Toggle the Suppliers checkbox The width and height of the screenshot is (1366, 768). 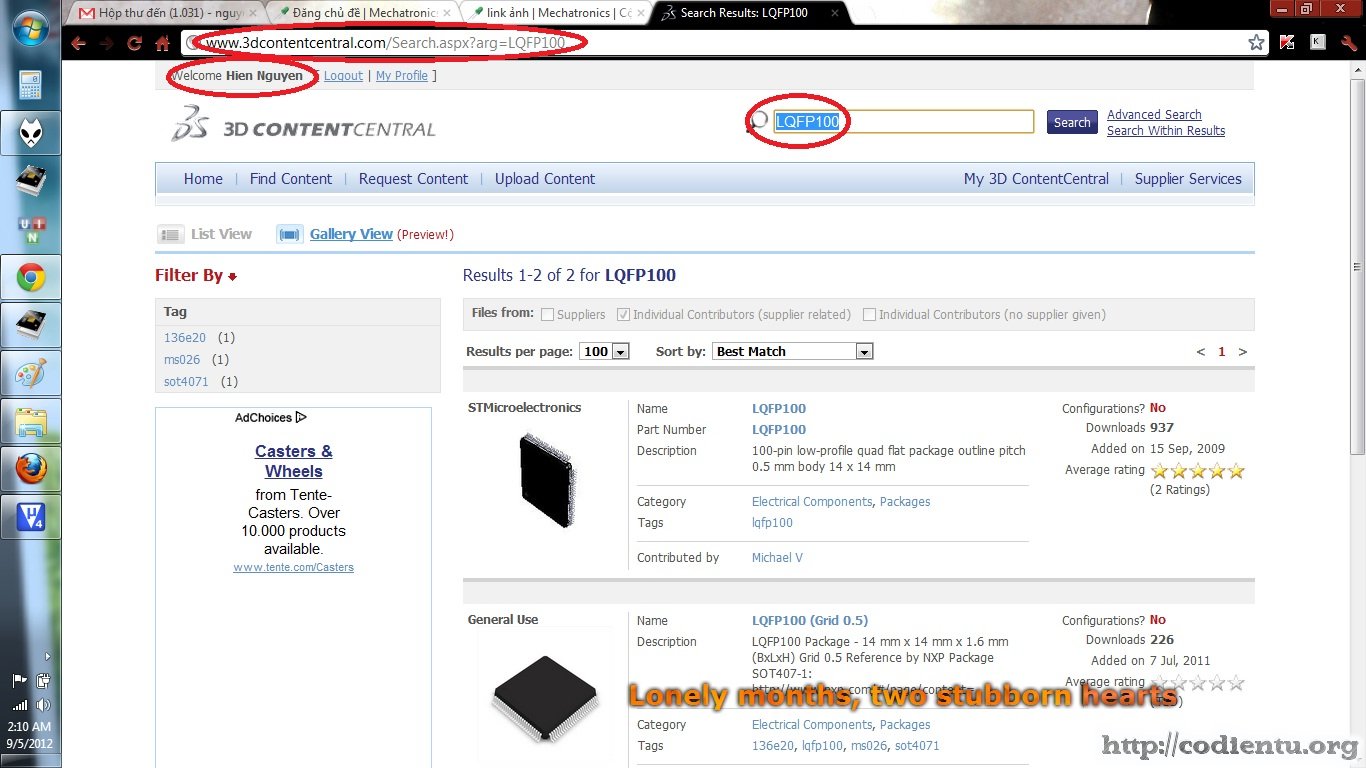(x=547, y=315)
